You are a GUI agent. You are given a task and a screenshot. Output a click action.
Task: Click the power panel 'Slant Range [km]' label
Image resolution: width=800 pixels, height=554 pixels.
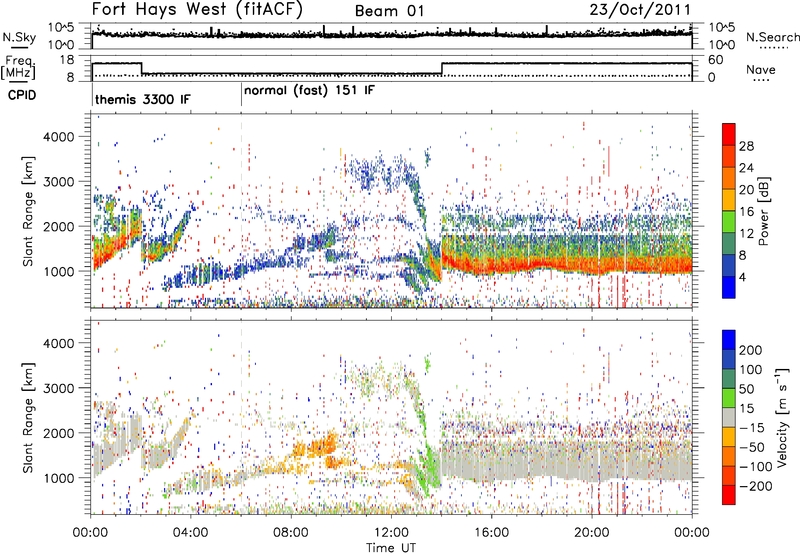[28, 211]
